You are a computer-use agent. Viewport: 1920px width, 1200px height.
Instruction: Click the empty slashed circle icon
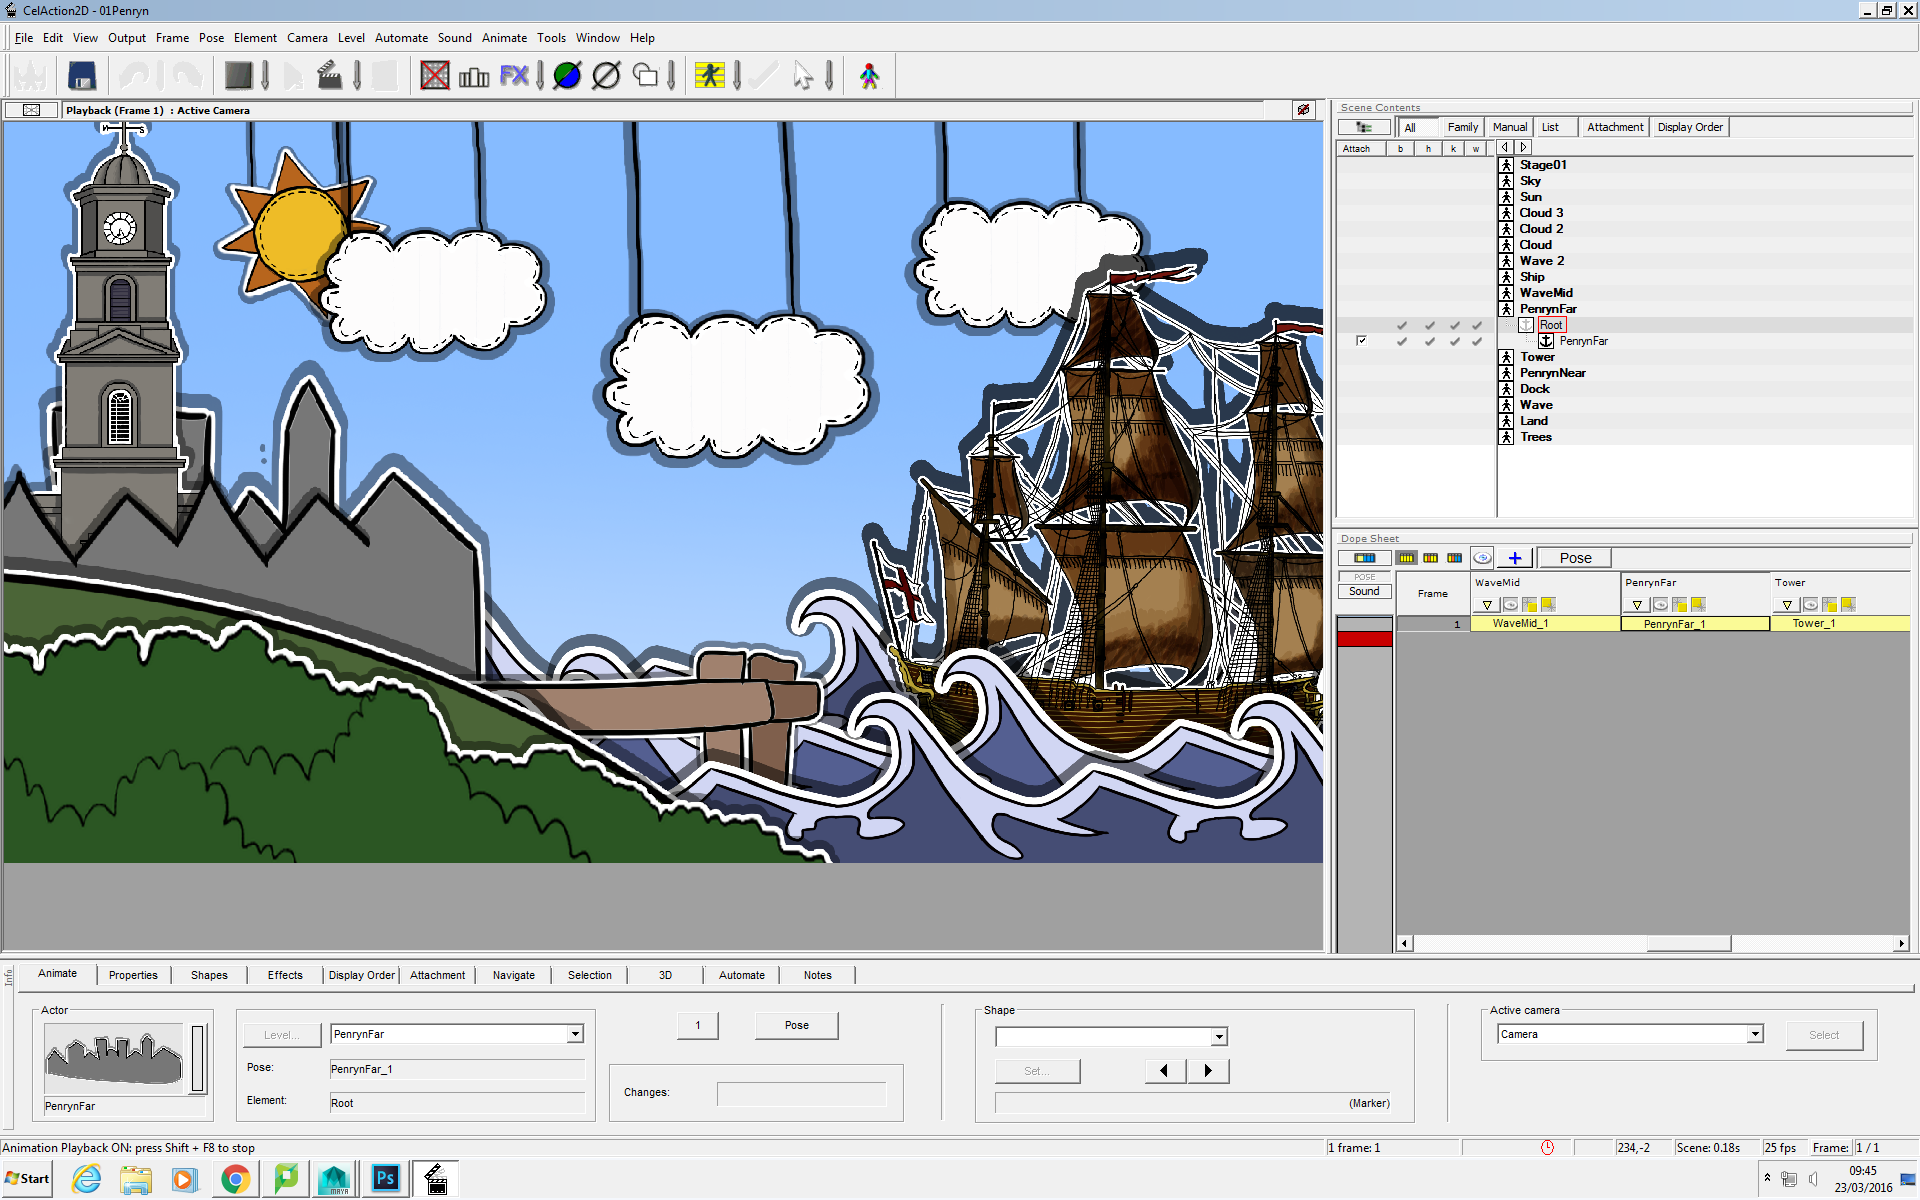click(606, 76)
